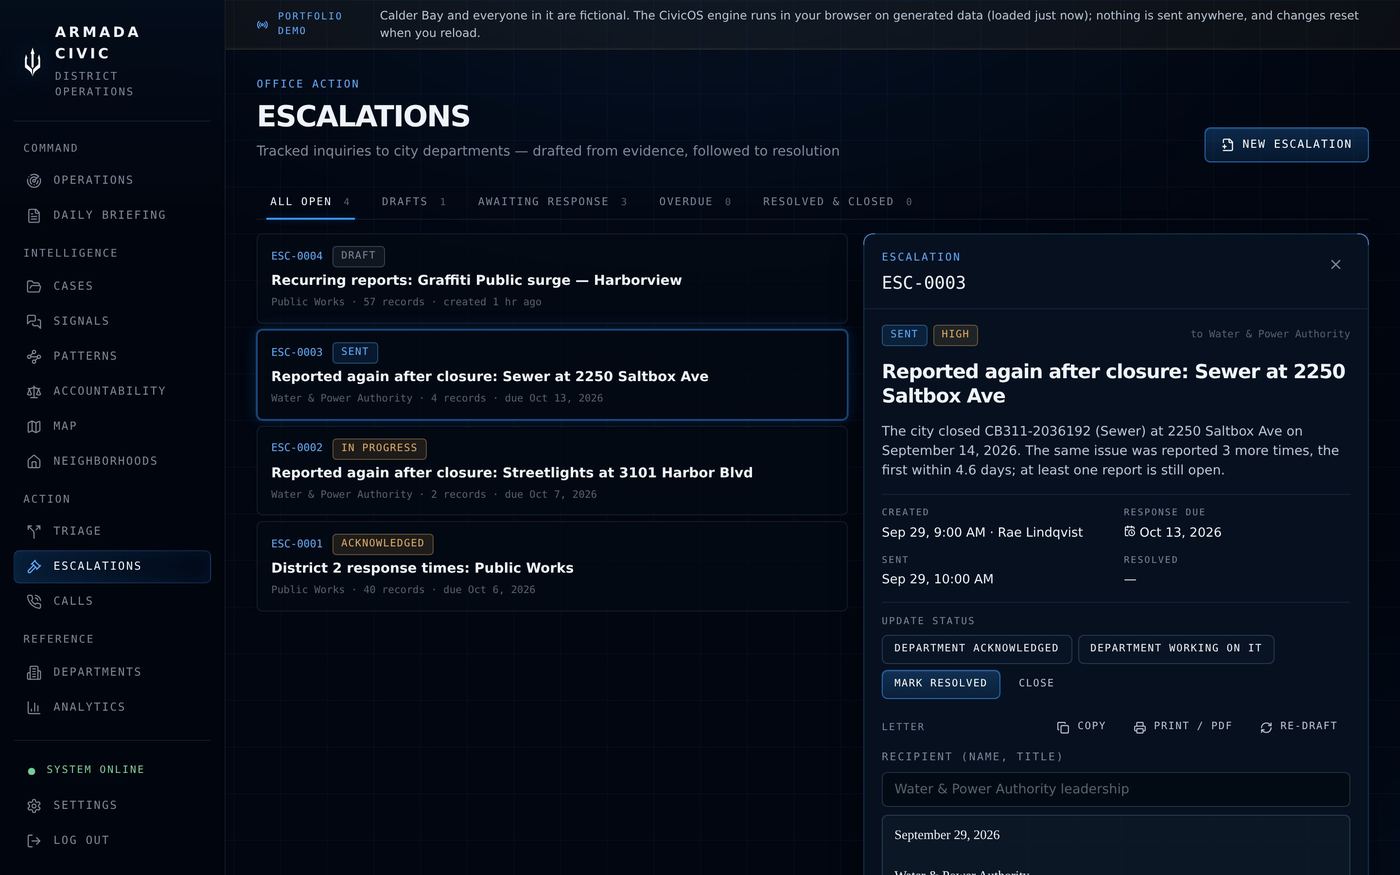Screen dimensions: 1400x875
Task: Click the Neighborhoods house icon
Action: click(34, 462)
